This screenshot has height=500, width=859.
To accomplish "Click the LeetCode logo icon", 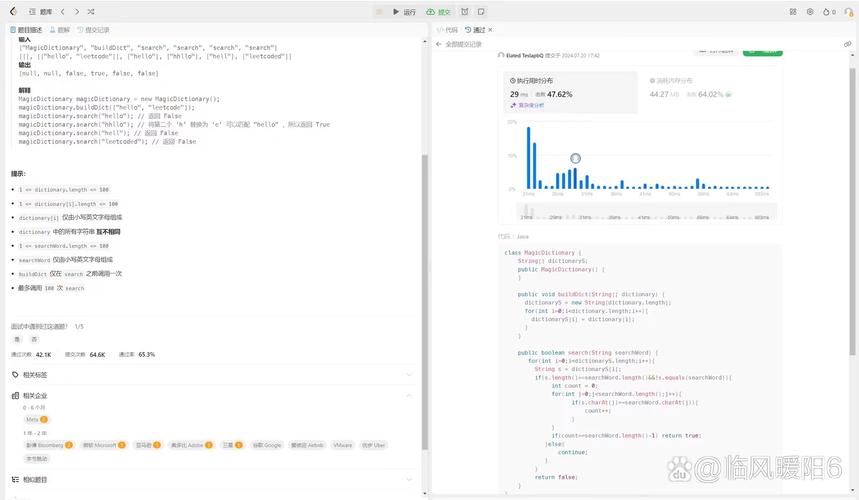I will 13,12.
